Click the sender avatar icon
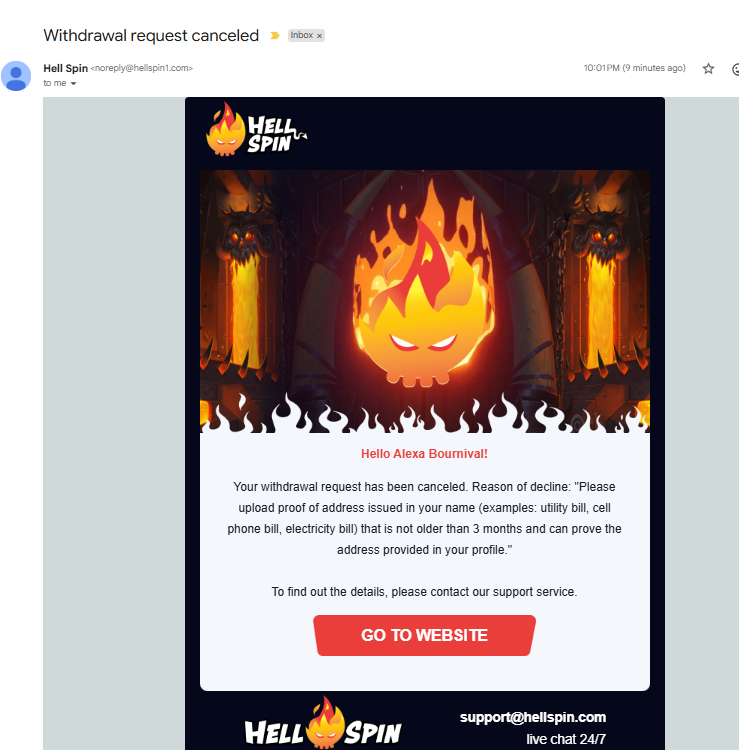This screenshot has height=750, width=739. [x=16, y=76]
